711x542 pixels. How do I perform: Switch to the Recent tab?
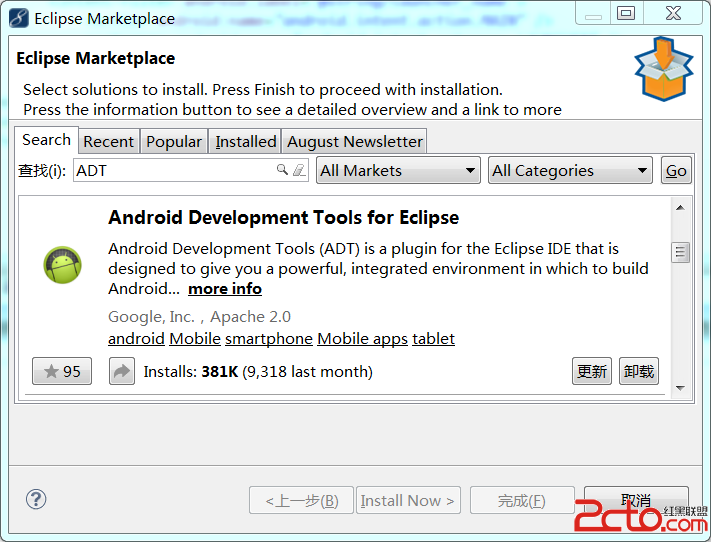point(109,142)
